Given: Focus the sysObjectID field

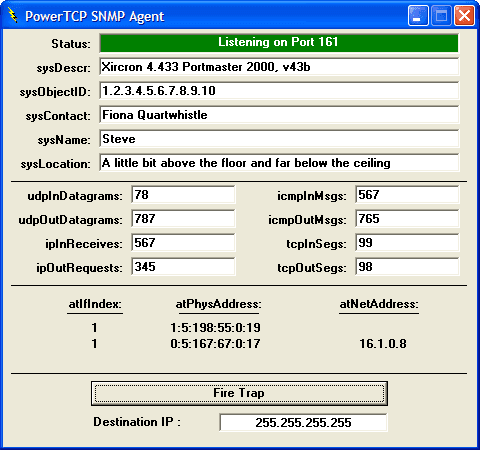Looking at the screenshot, I should tap(279, 91).
